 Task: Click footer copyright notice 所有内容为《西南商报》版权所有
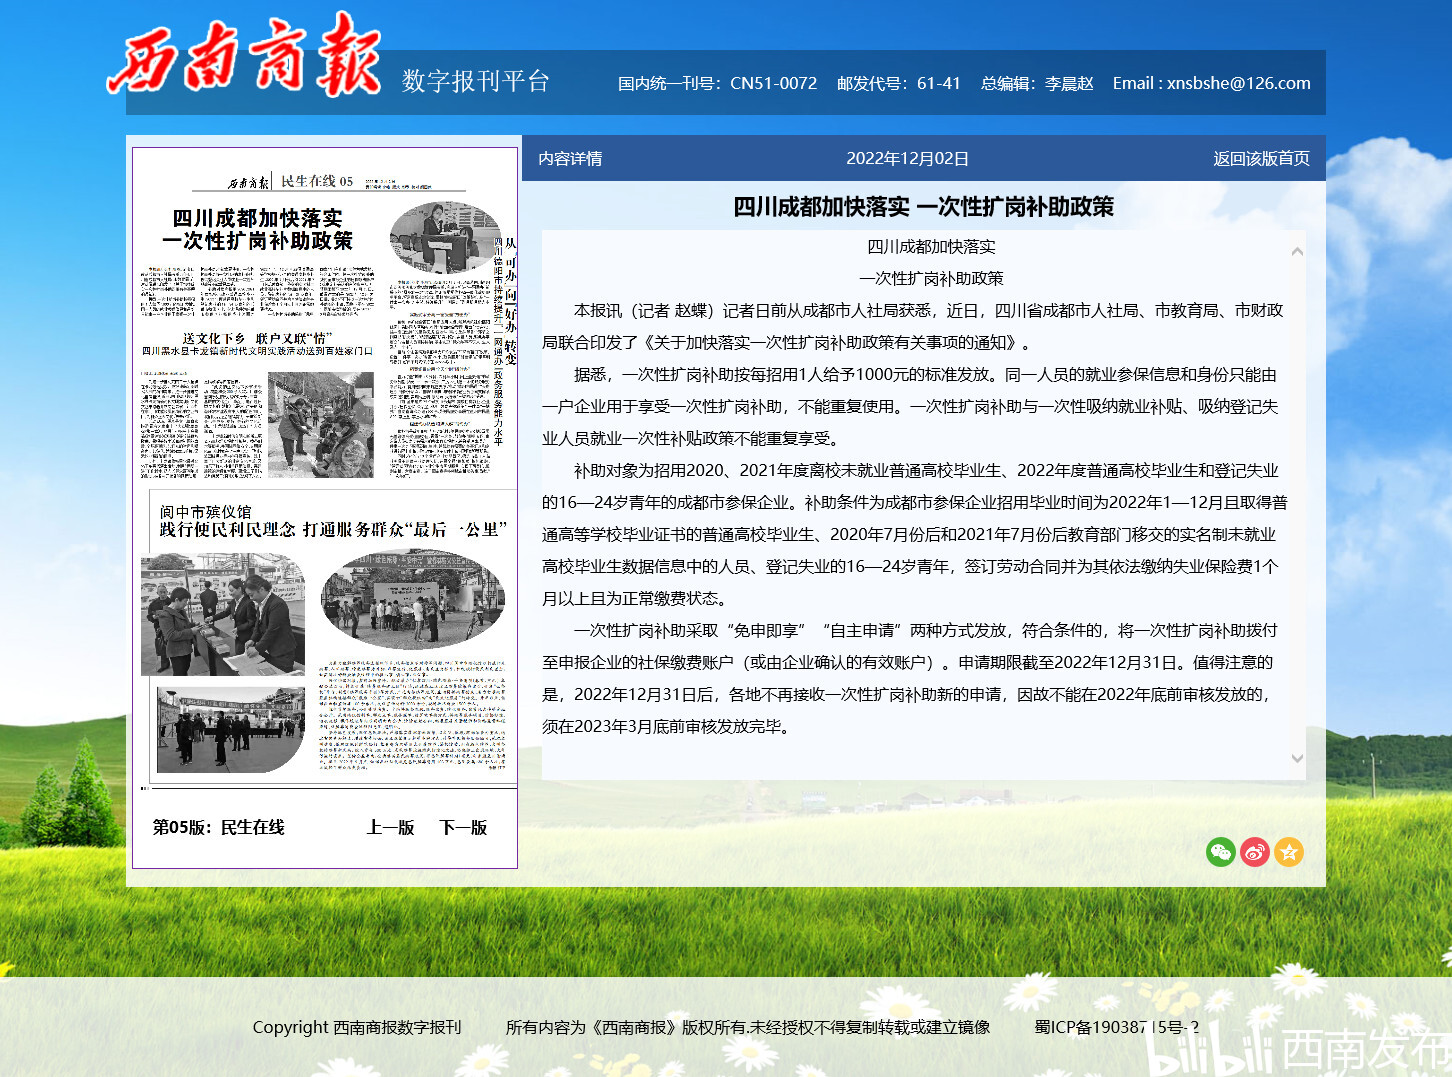pyautogui.click(x=748, y=1027)
